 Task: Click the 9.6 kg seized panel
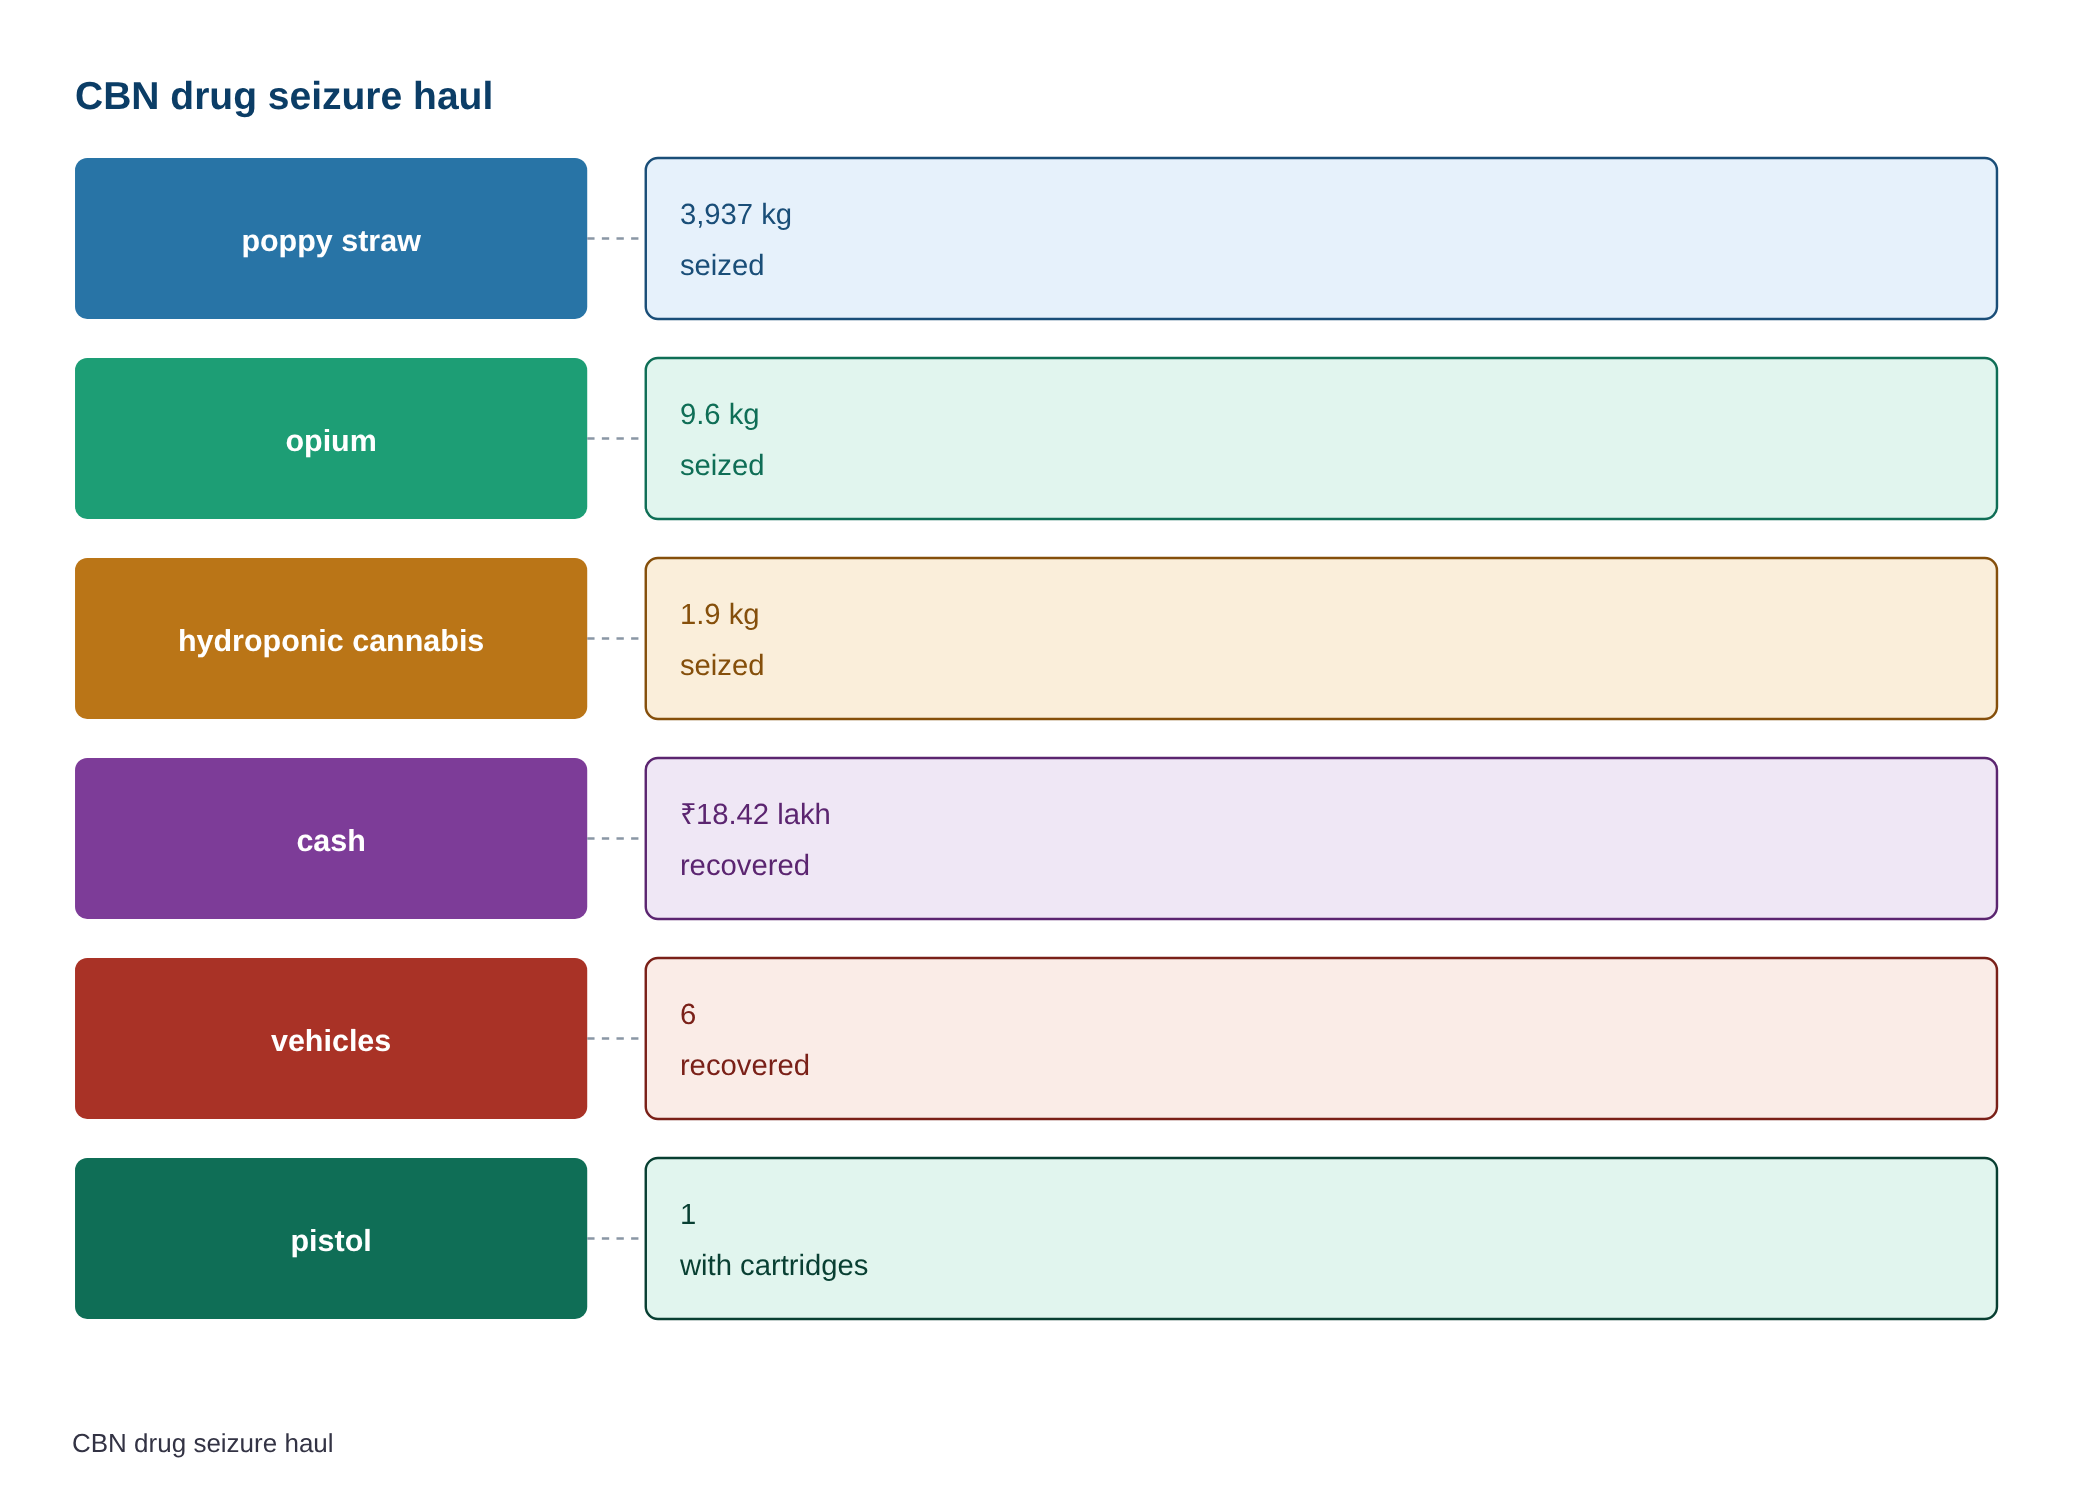coord(1321,438)
